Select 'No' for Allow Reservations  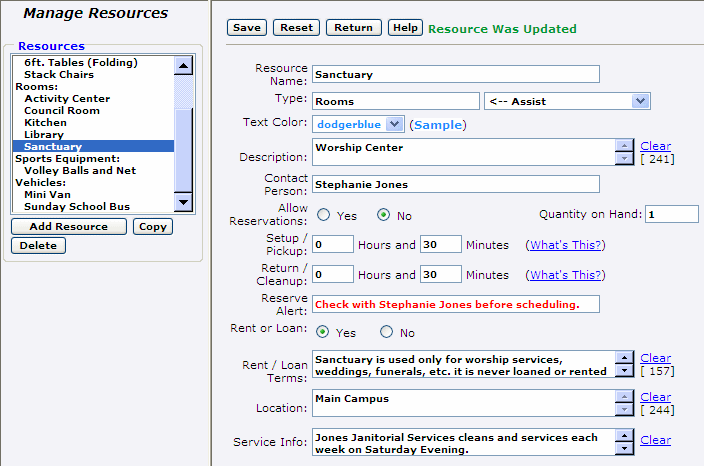pos(383,215)
